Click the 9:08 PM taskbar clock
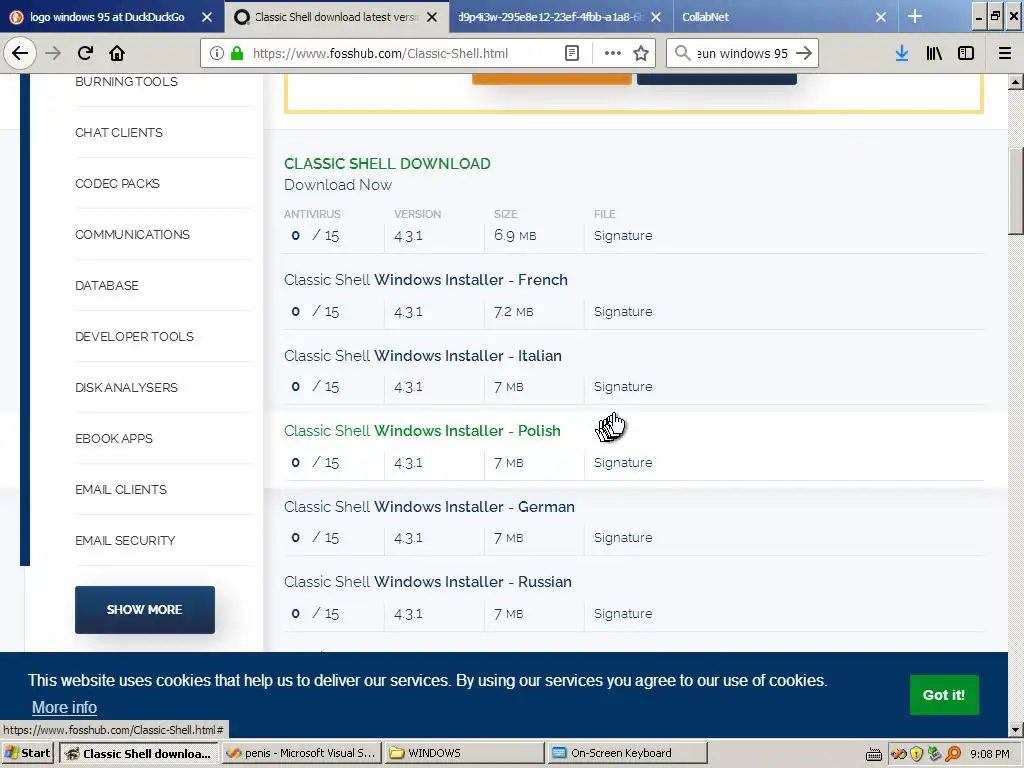 990,754
